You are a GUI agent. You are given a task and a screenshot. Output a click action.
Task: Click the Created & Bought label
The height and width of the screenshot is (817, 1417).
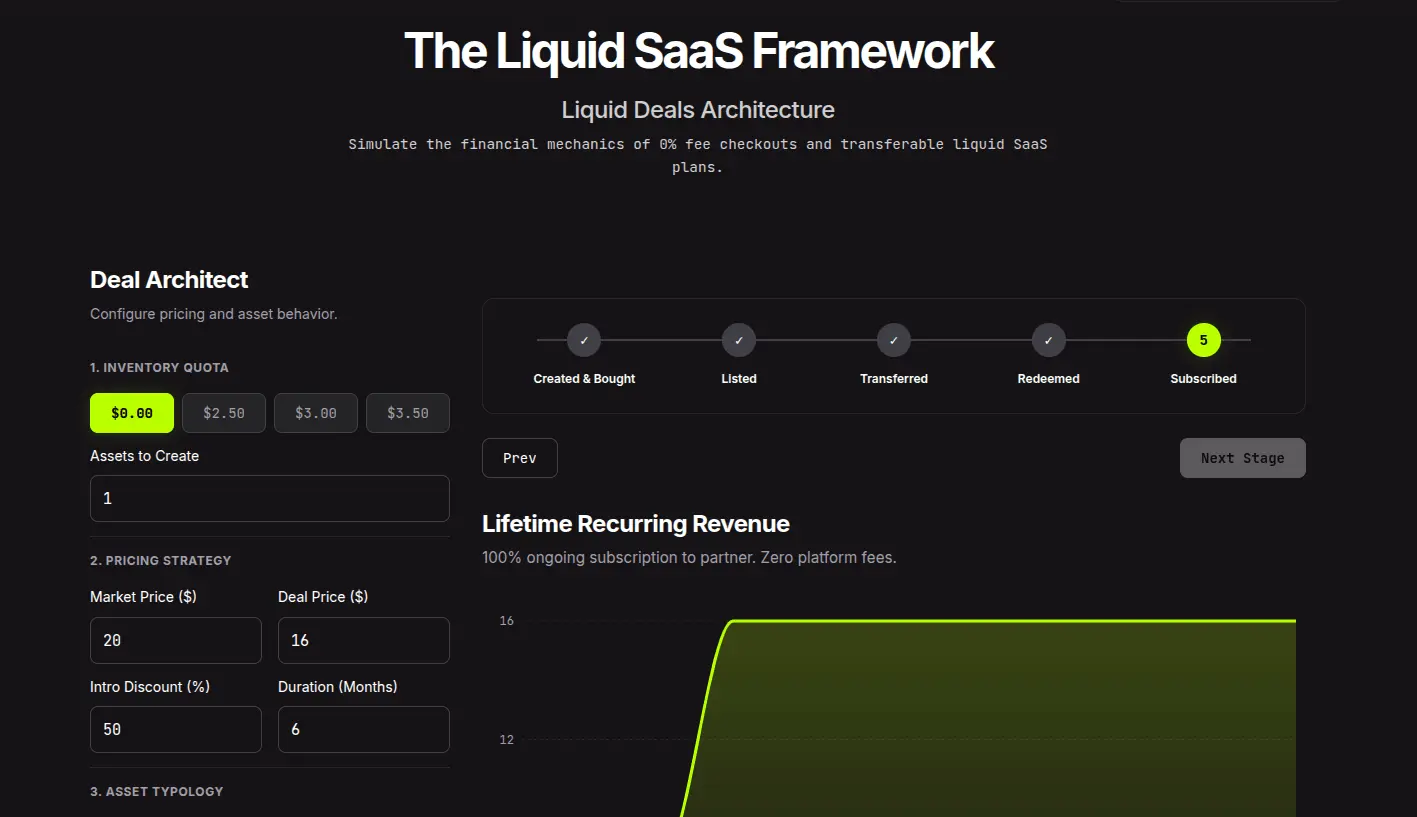pyautogui.click(x=584, y=379)
